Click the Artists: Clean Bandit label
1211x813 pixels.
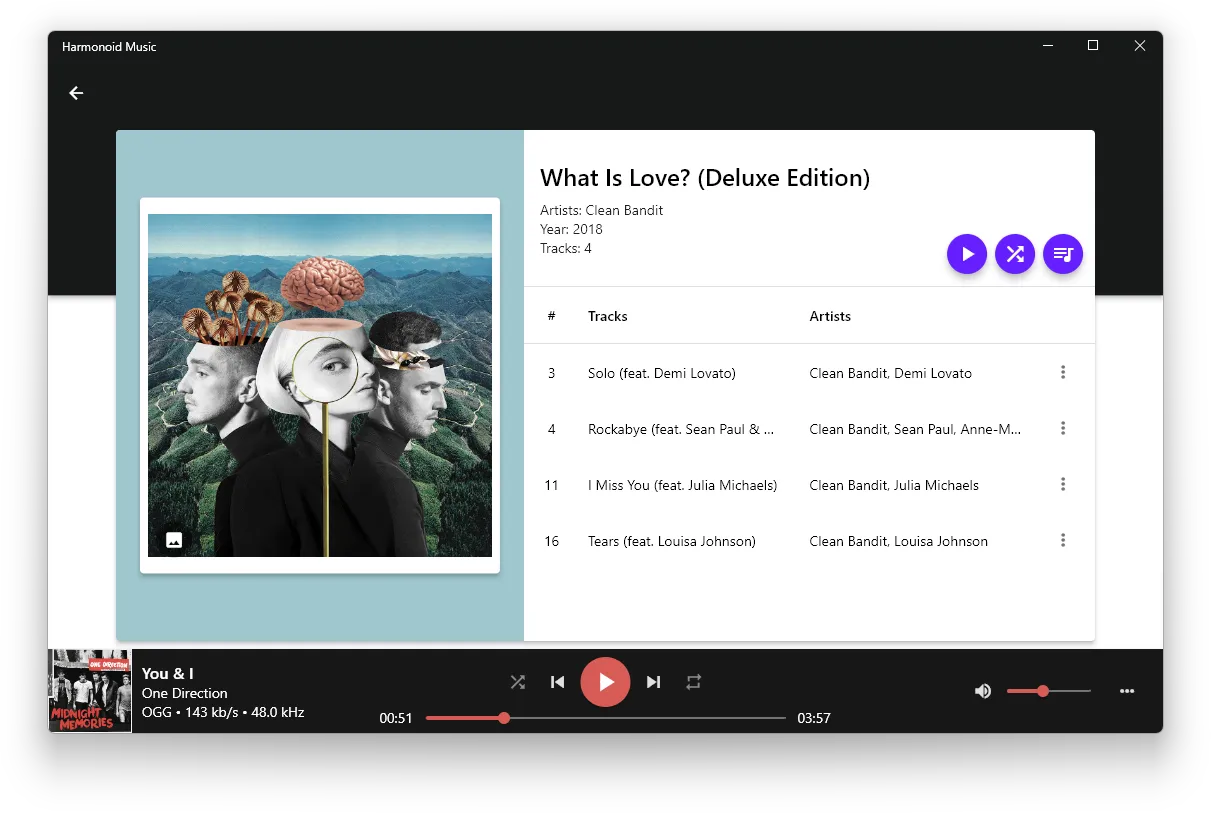pyautogui.click(x=602, y=210)
